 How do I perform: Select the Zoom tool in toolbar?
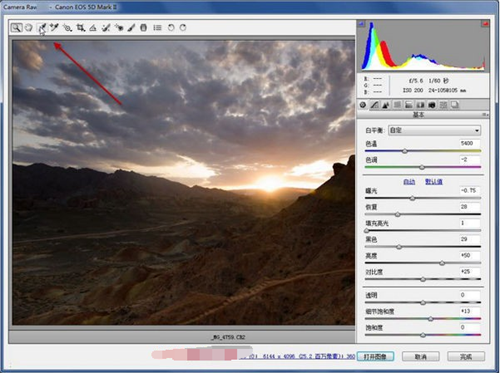pos(16,28)
